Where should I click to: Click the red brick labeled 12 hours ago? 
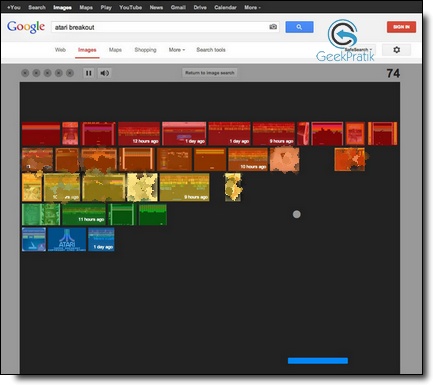pyautogui.click(x=139, y=134)
